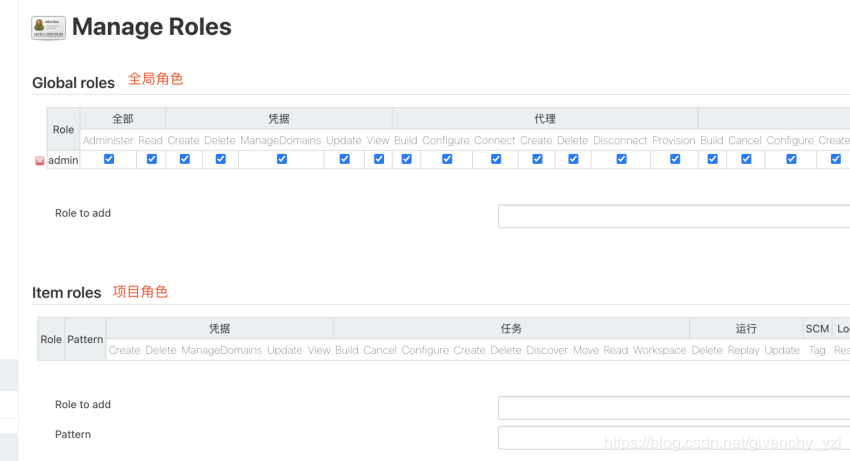Remove the admin role with red X icon

40,161
